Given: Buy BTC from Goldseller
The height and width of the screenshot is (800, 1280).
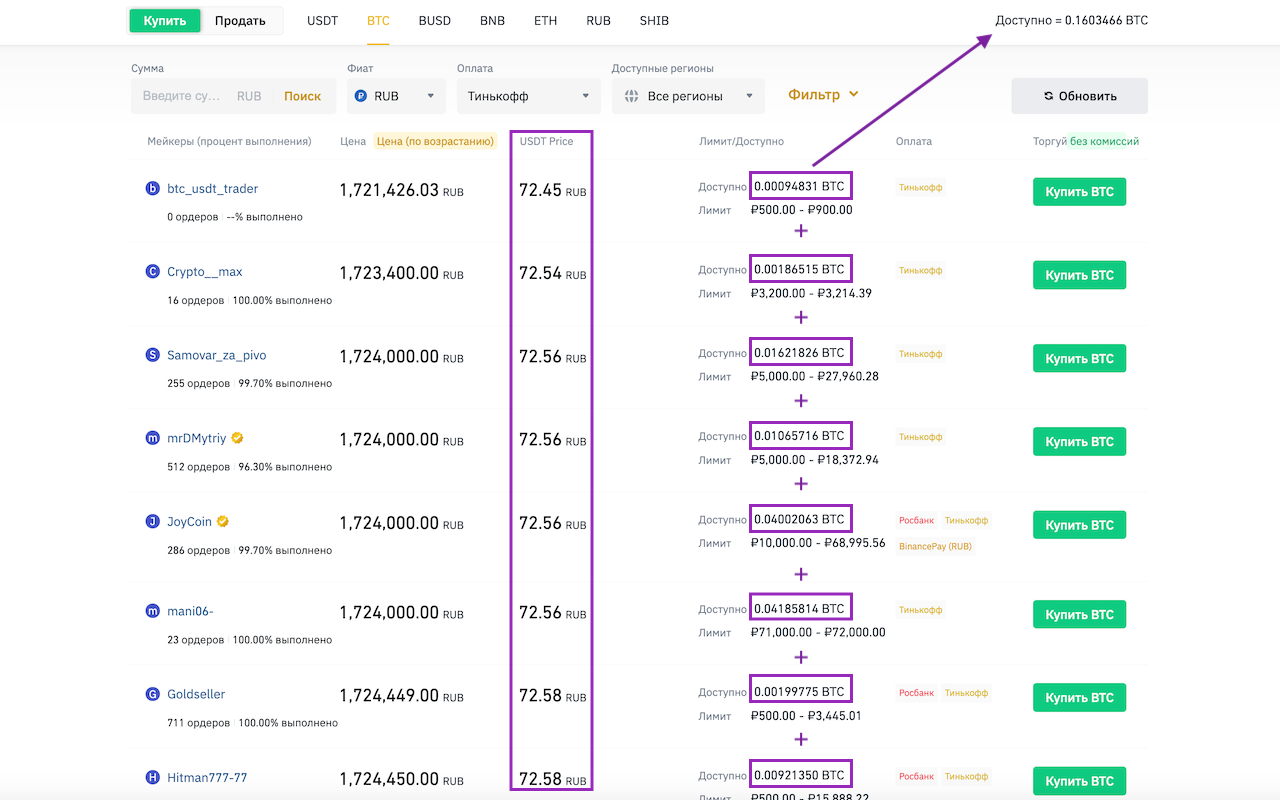Looking at the screenshot, I should (1079, 697).
